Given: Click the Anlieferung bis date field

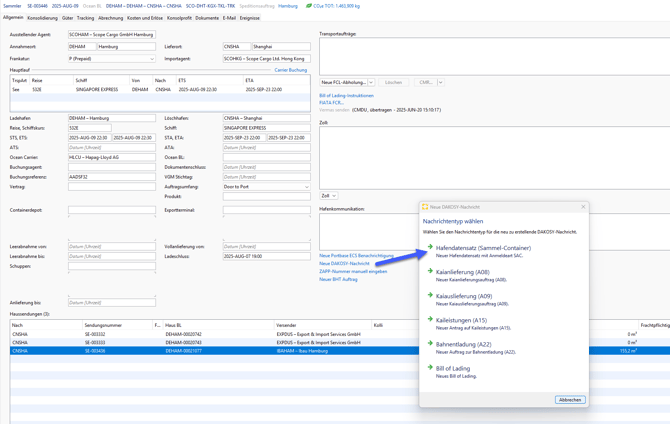Looking at the screenshot, I should (112, 303).
